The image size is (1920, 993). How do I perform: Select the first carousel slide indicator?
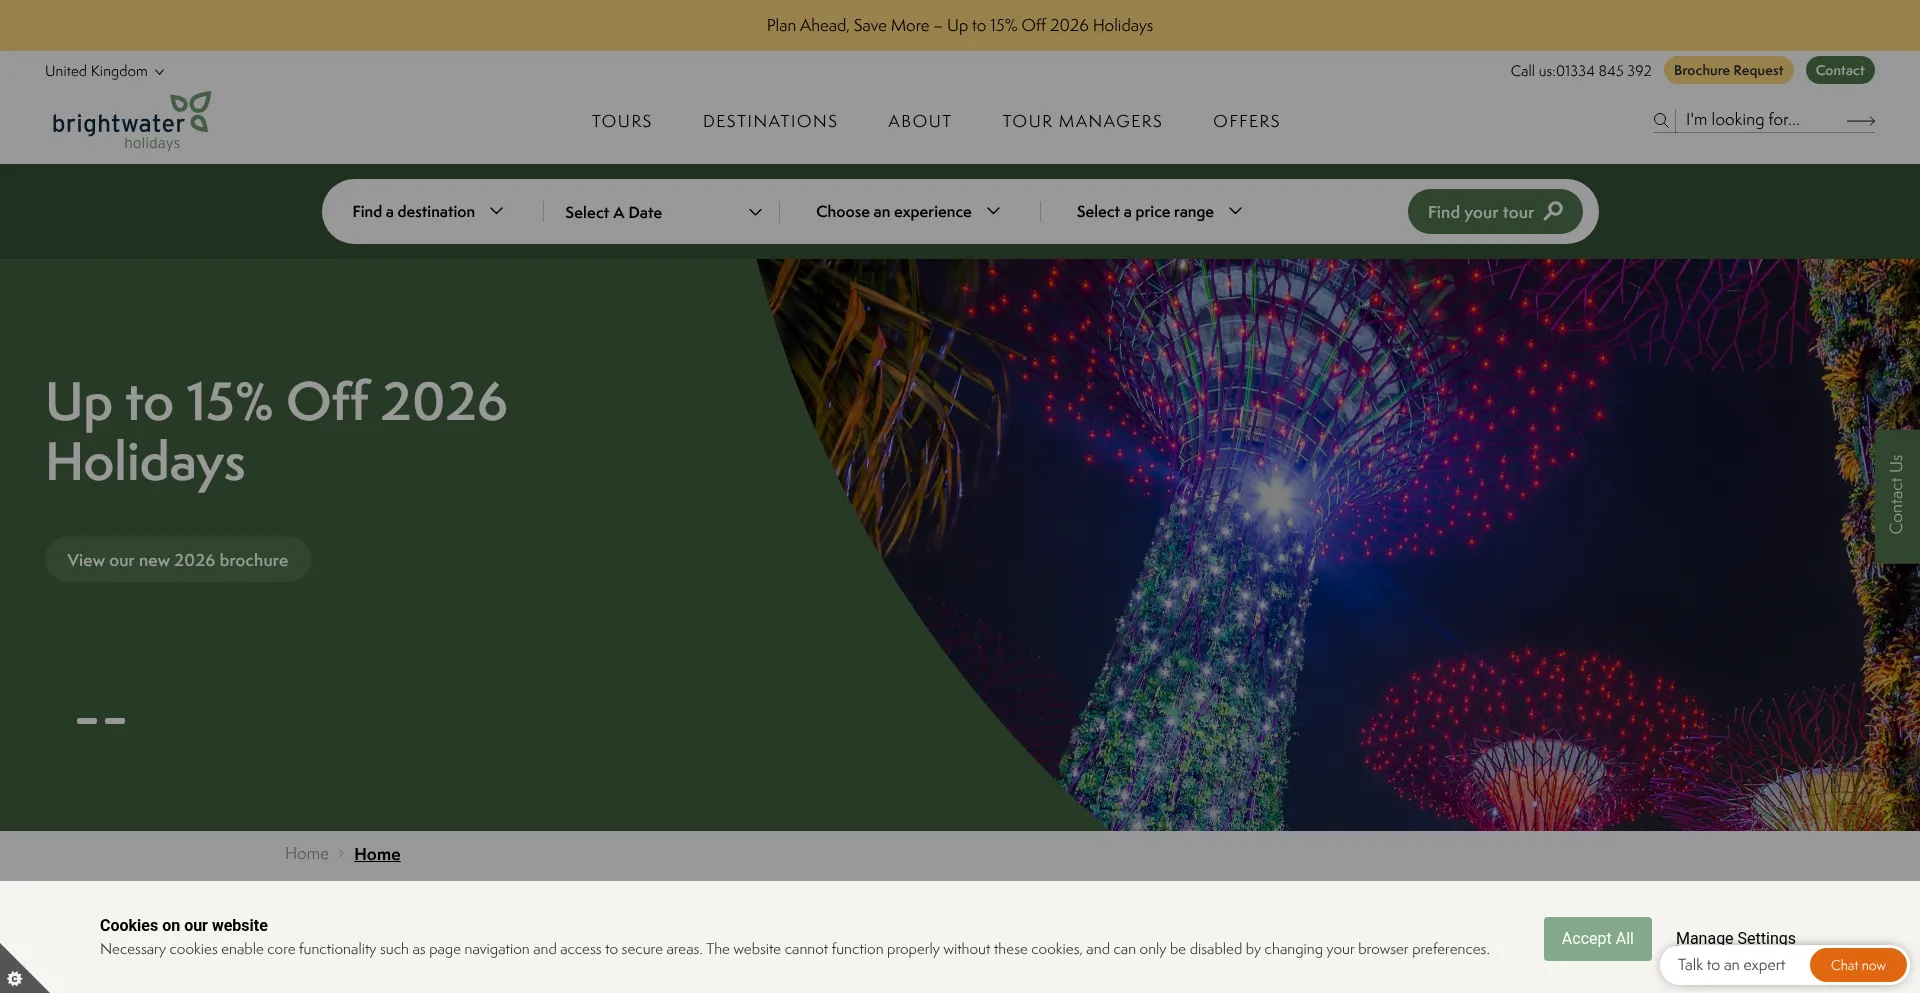[x=87, y=721]
